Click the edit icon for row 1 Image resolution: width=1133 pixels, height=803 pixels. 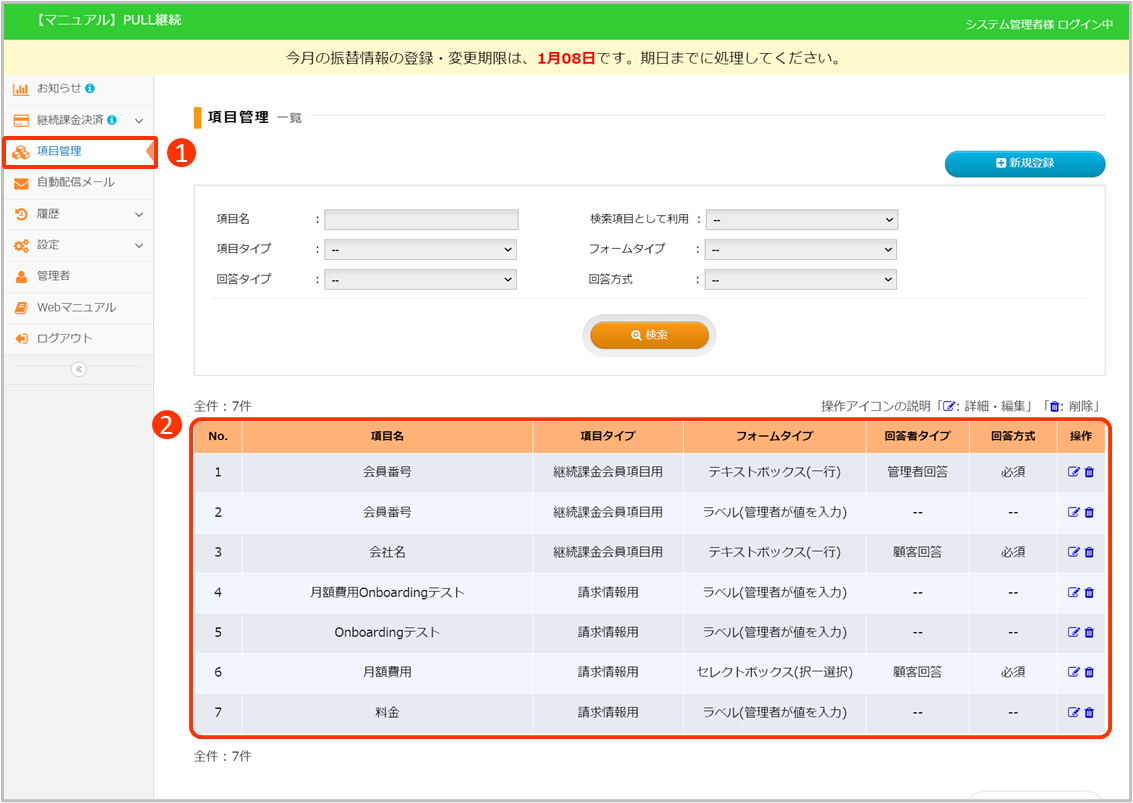click(1074, 472)
